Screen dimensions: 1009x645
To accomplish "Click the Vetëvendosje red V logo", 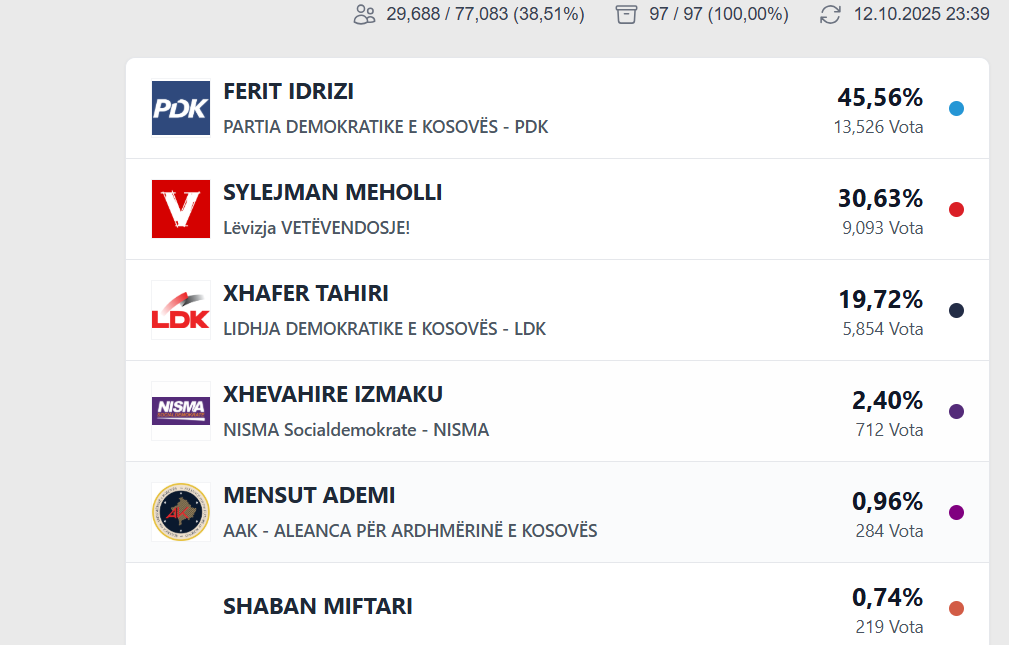I will [181, 209].
